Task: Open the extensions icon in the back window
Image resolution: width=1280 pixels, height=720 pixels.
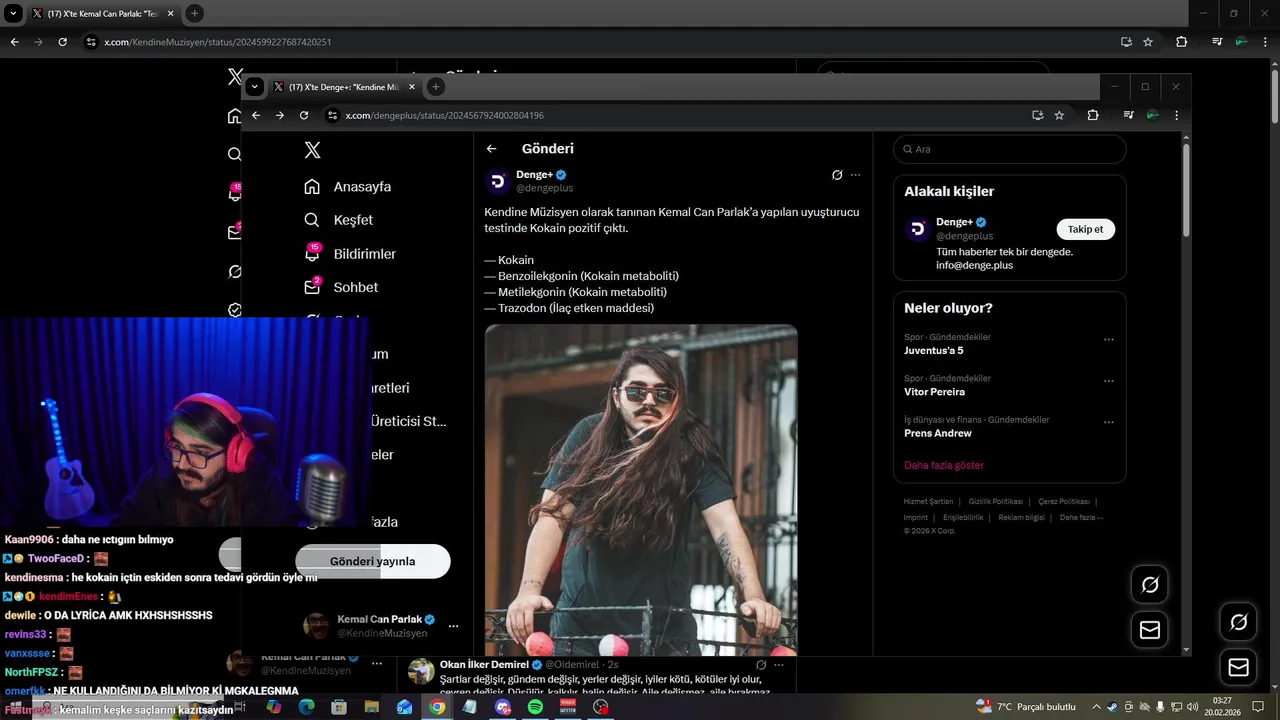Action: coord(1182,42)
